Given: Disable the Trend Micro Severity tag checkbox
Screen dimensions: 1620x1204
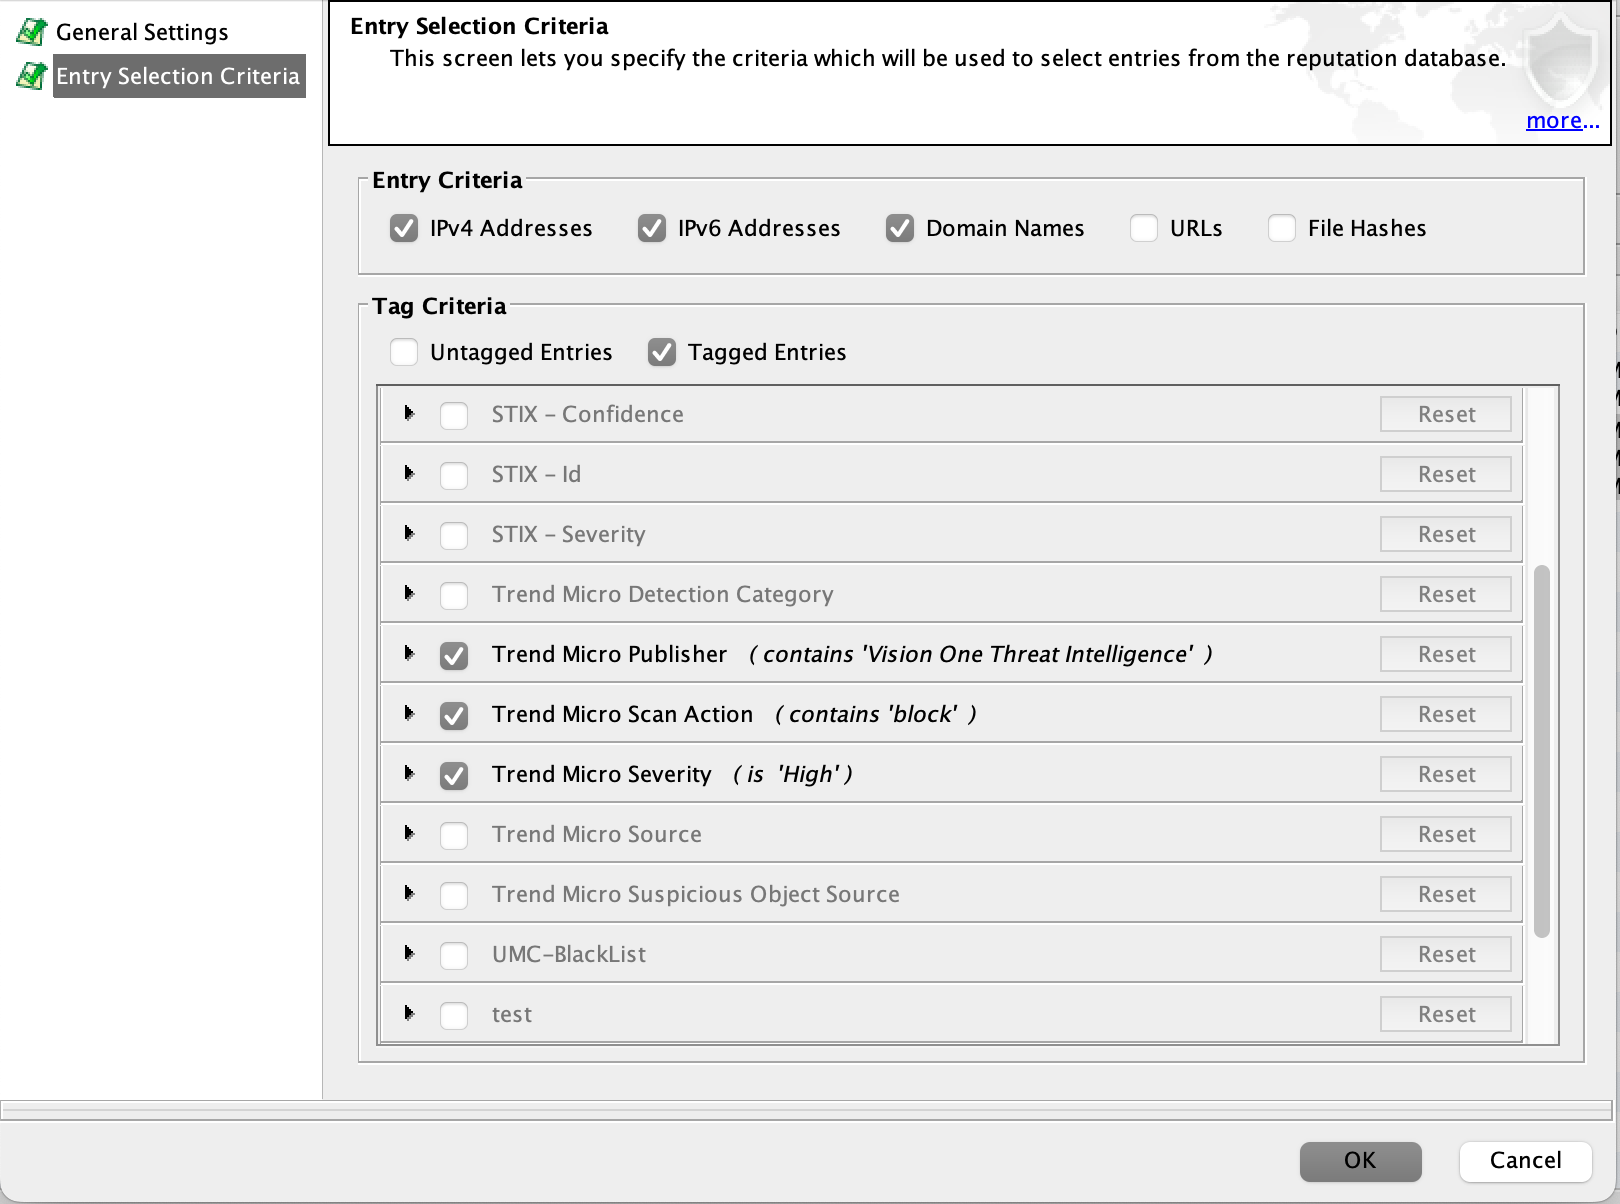Looking at the screenshot, I should [454, 775].
